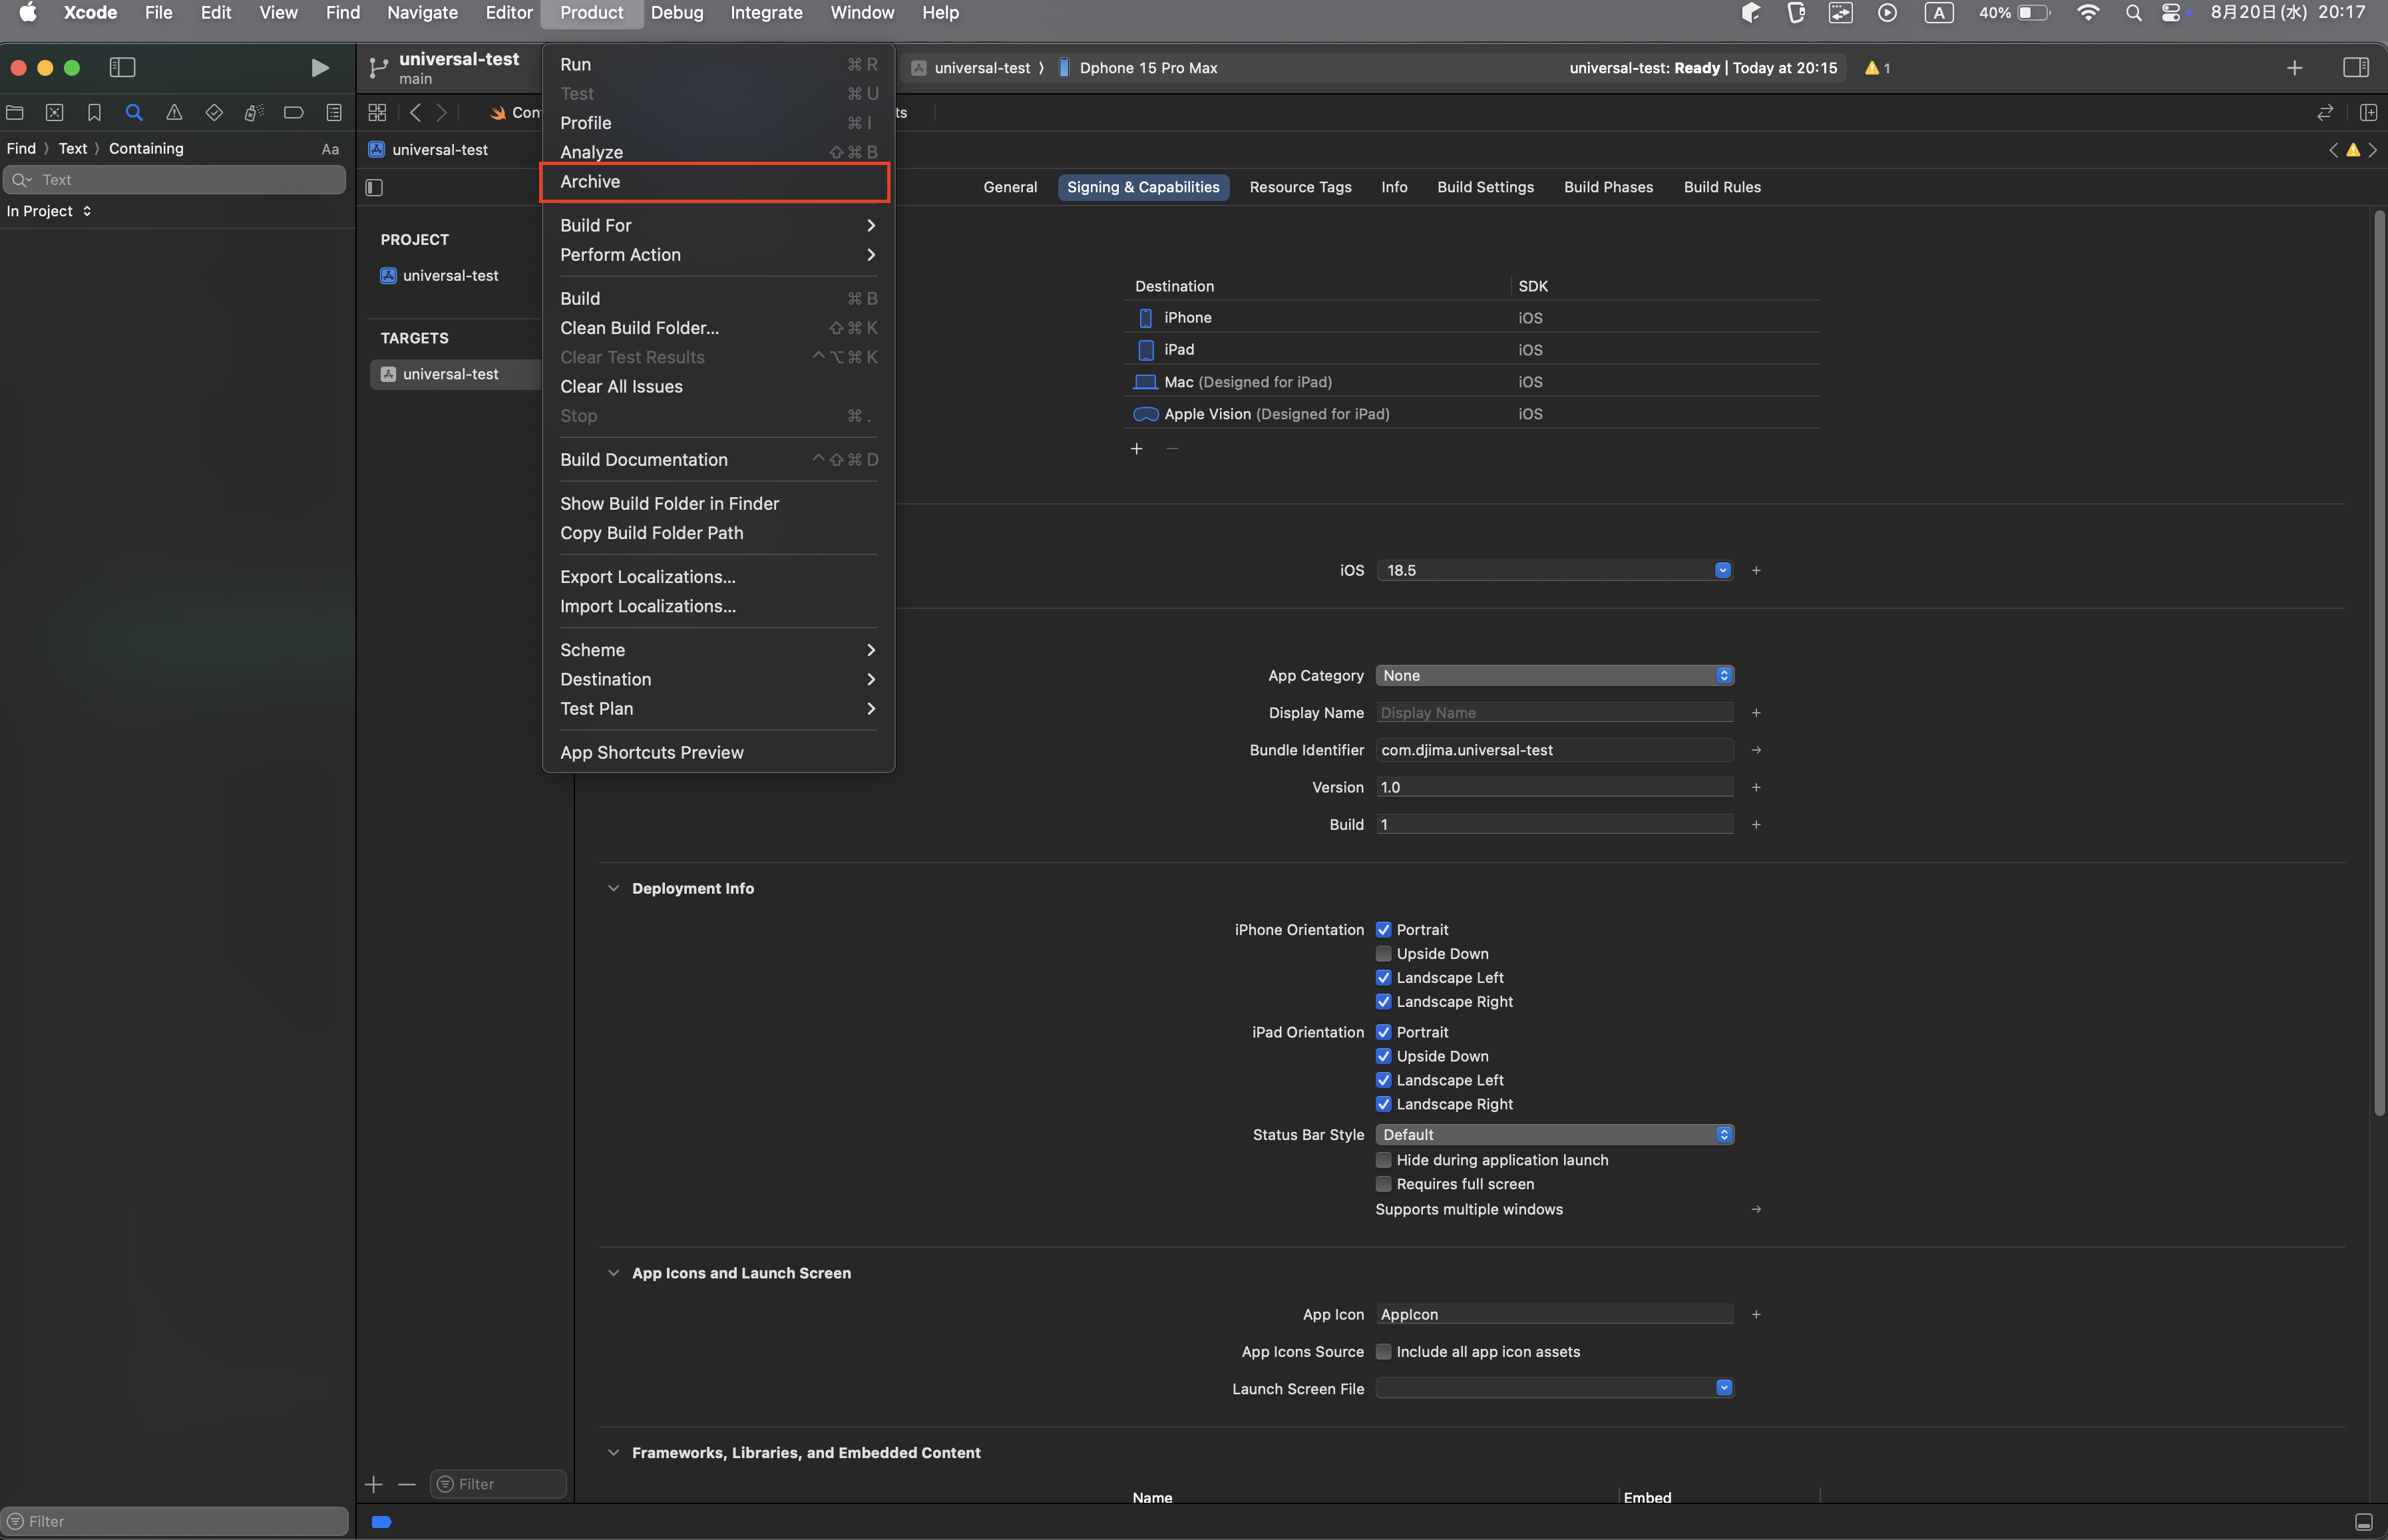2388x1540 pixels.
Task: Open macOS Control Center icon
Action: (x=2171, y=13)
